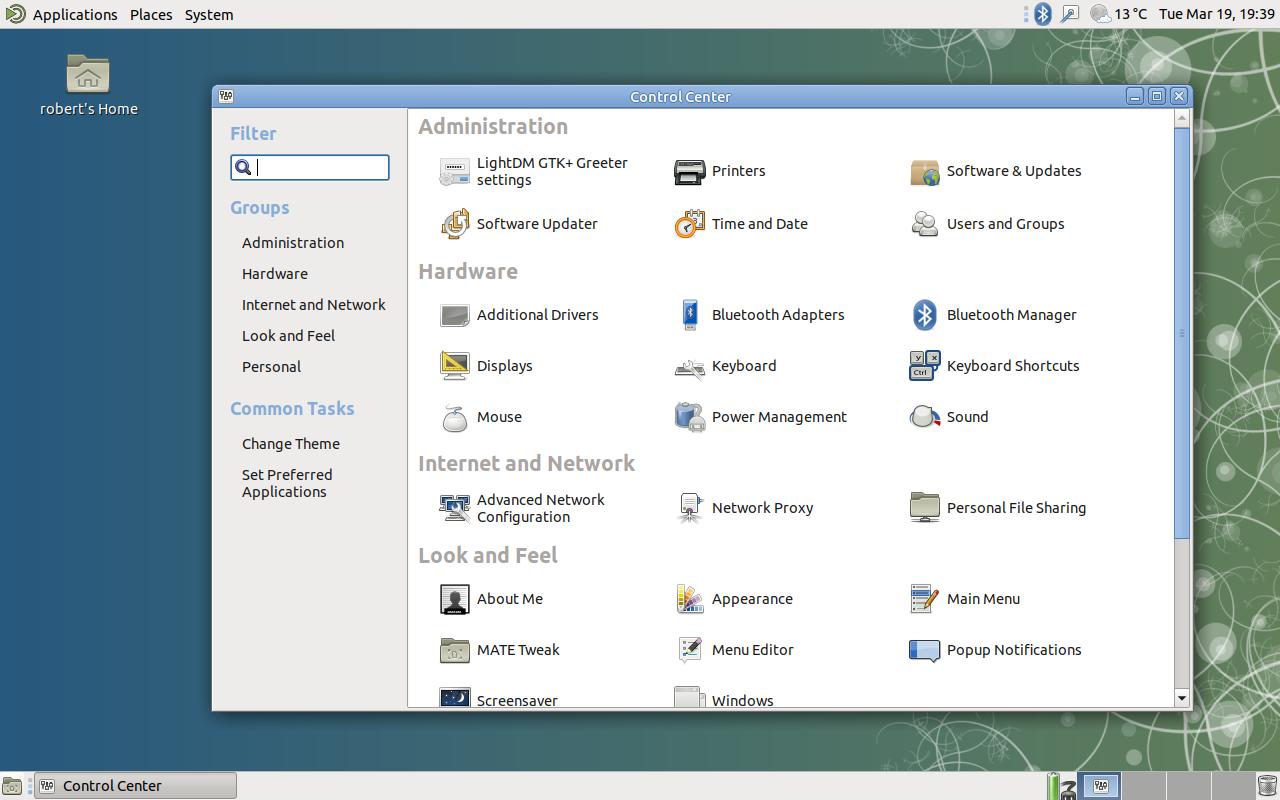This screenshot has width=1280, height=800.
Task: Click Change Theme common task
Action: (291, 444)
